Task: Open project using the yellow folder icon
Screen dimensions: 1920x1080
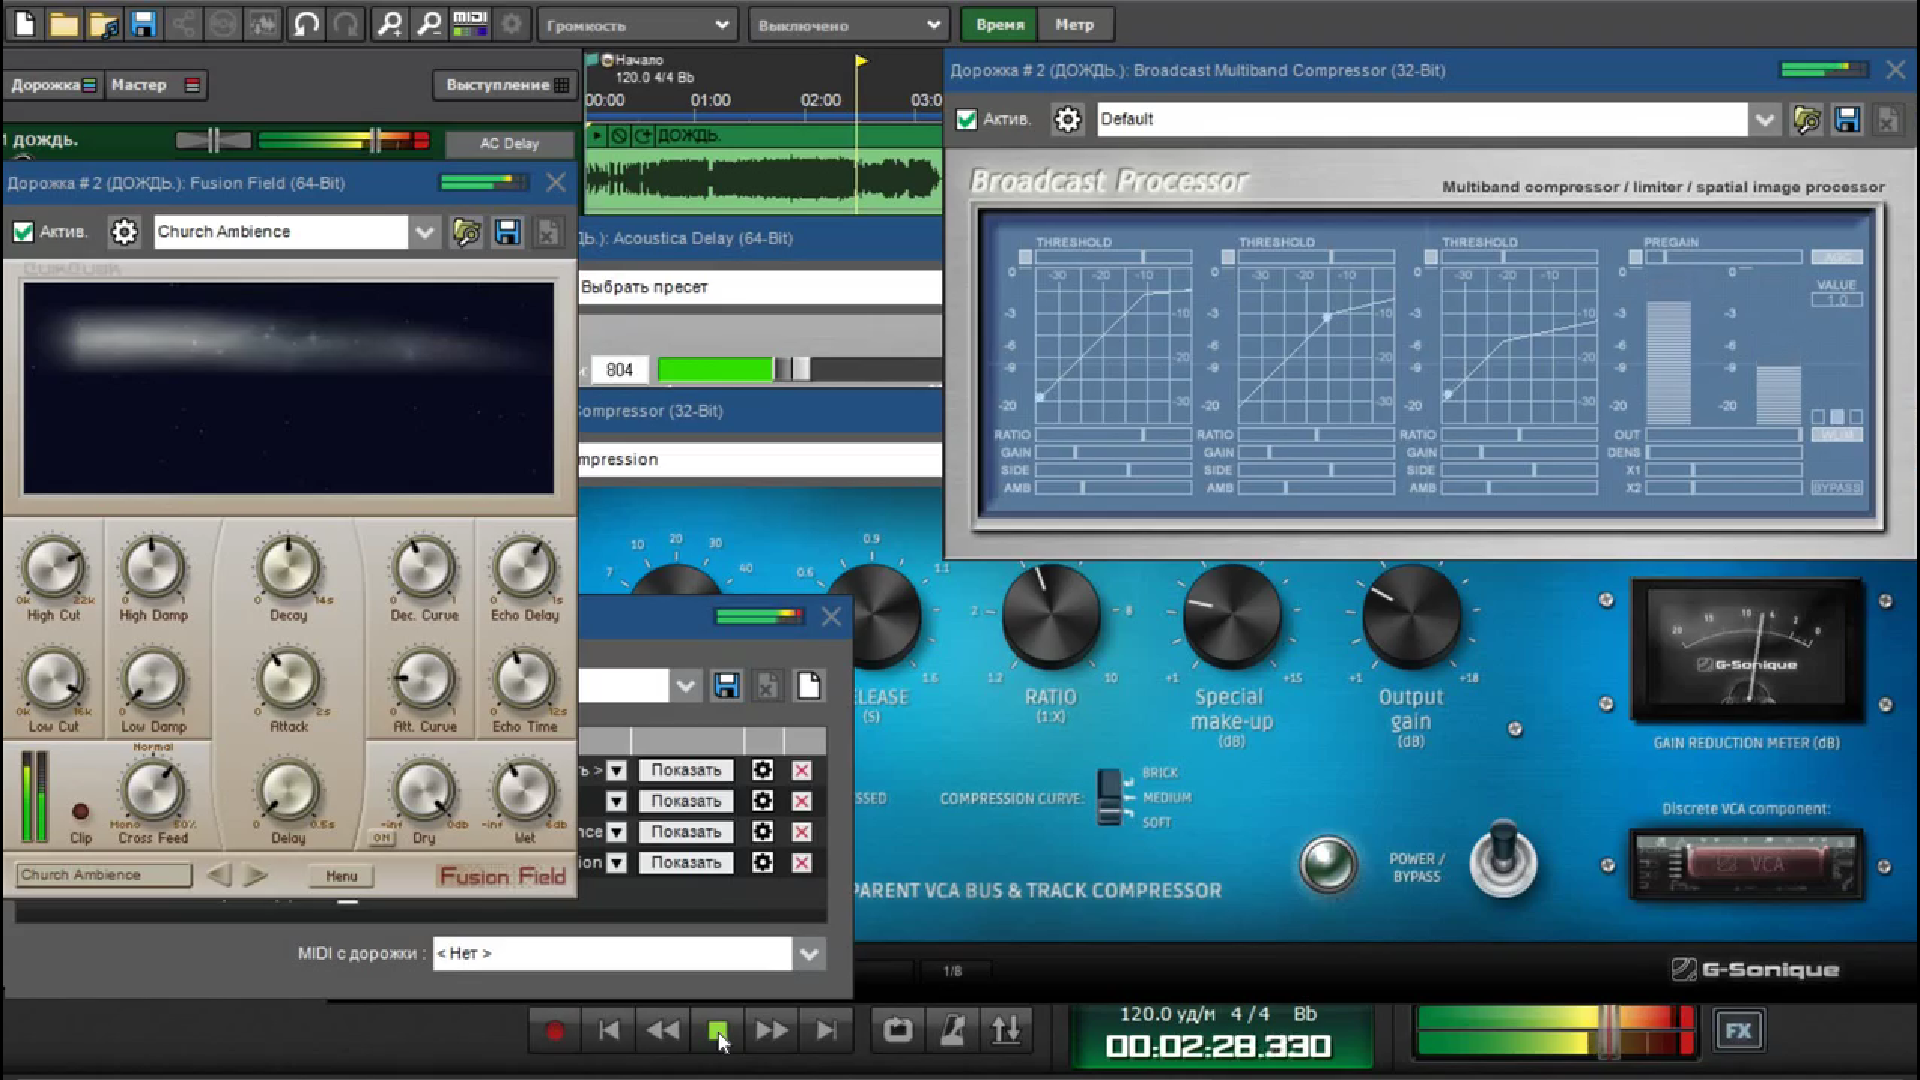Action: (64, 24)
